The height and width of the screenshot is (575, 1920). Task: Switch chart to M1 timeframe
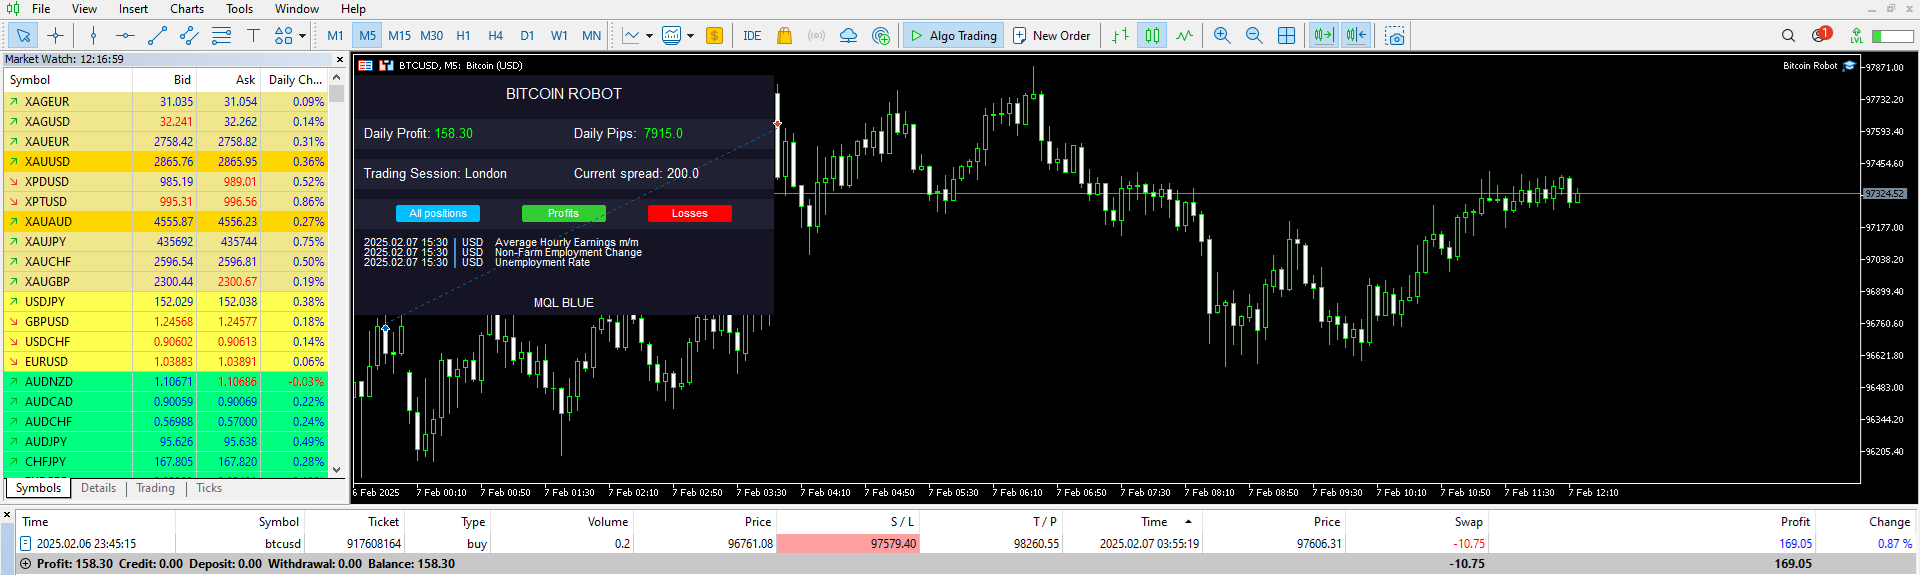point(335,36)
